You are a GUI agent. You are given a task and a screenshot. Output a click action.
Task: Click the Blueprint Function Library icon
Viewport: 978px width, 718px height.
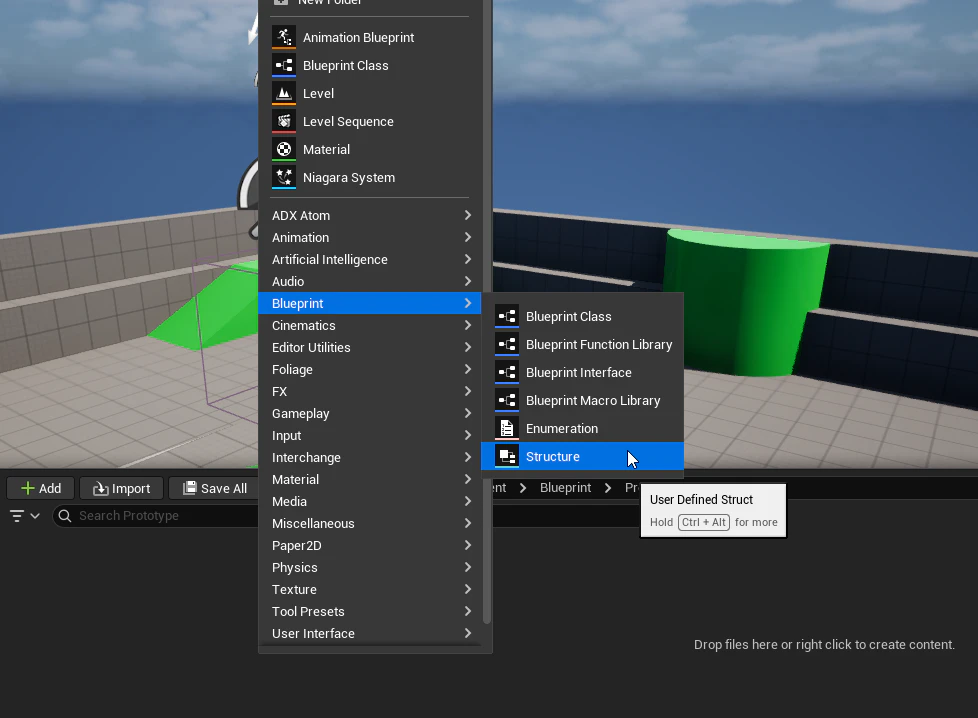coord(507,344)
